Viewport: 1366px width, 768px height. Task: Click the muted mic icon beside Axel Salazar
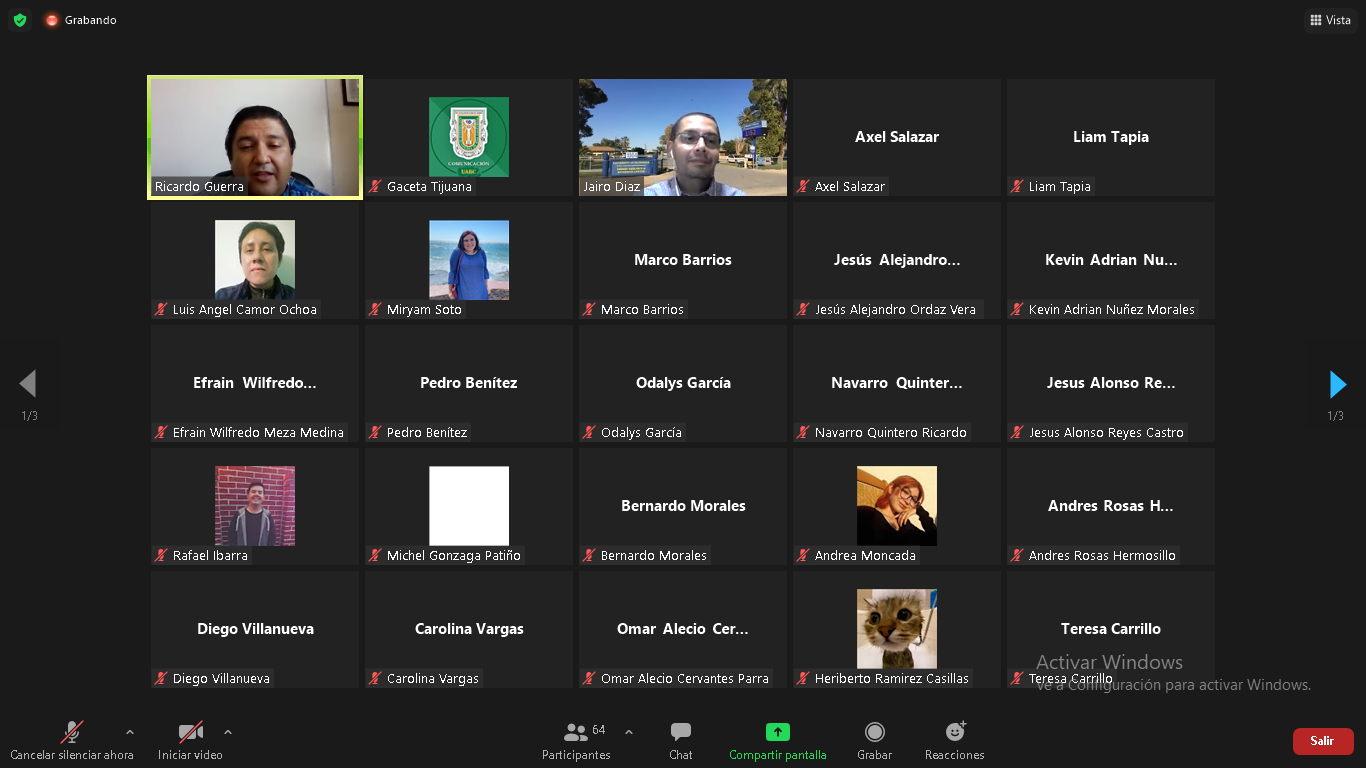[803, 186]
